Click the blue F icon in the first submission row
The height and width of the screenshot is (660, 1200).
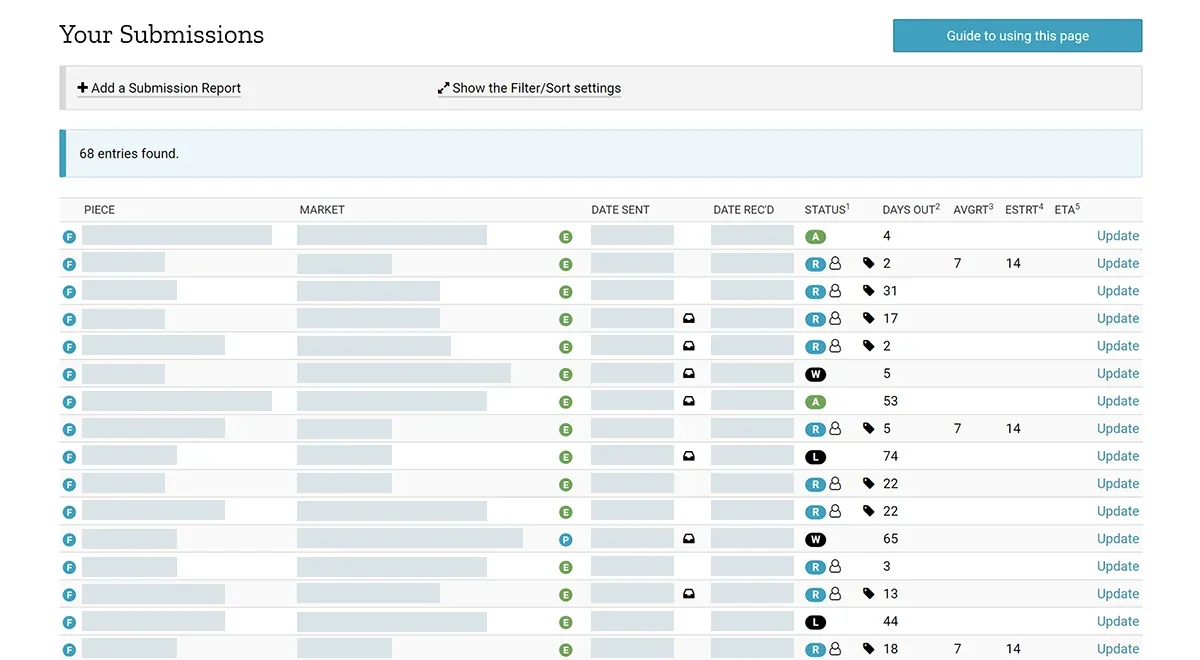click(69, 237)
